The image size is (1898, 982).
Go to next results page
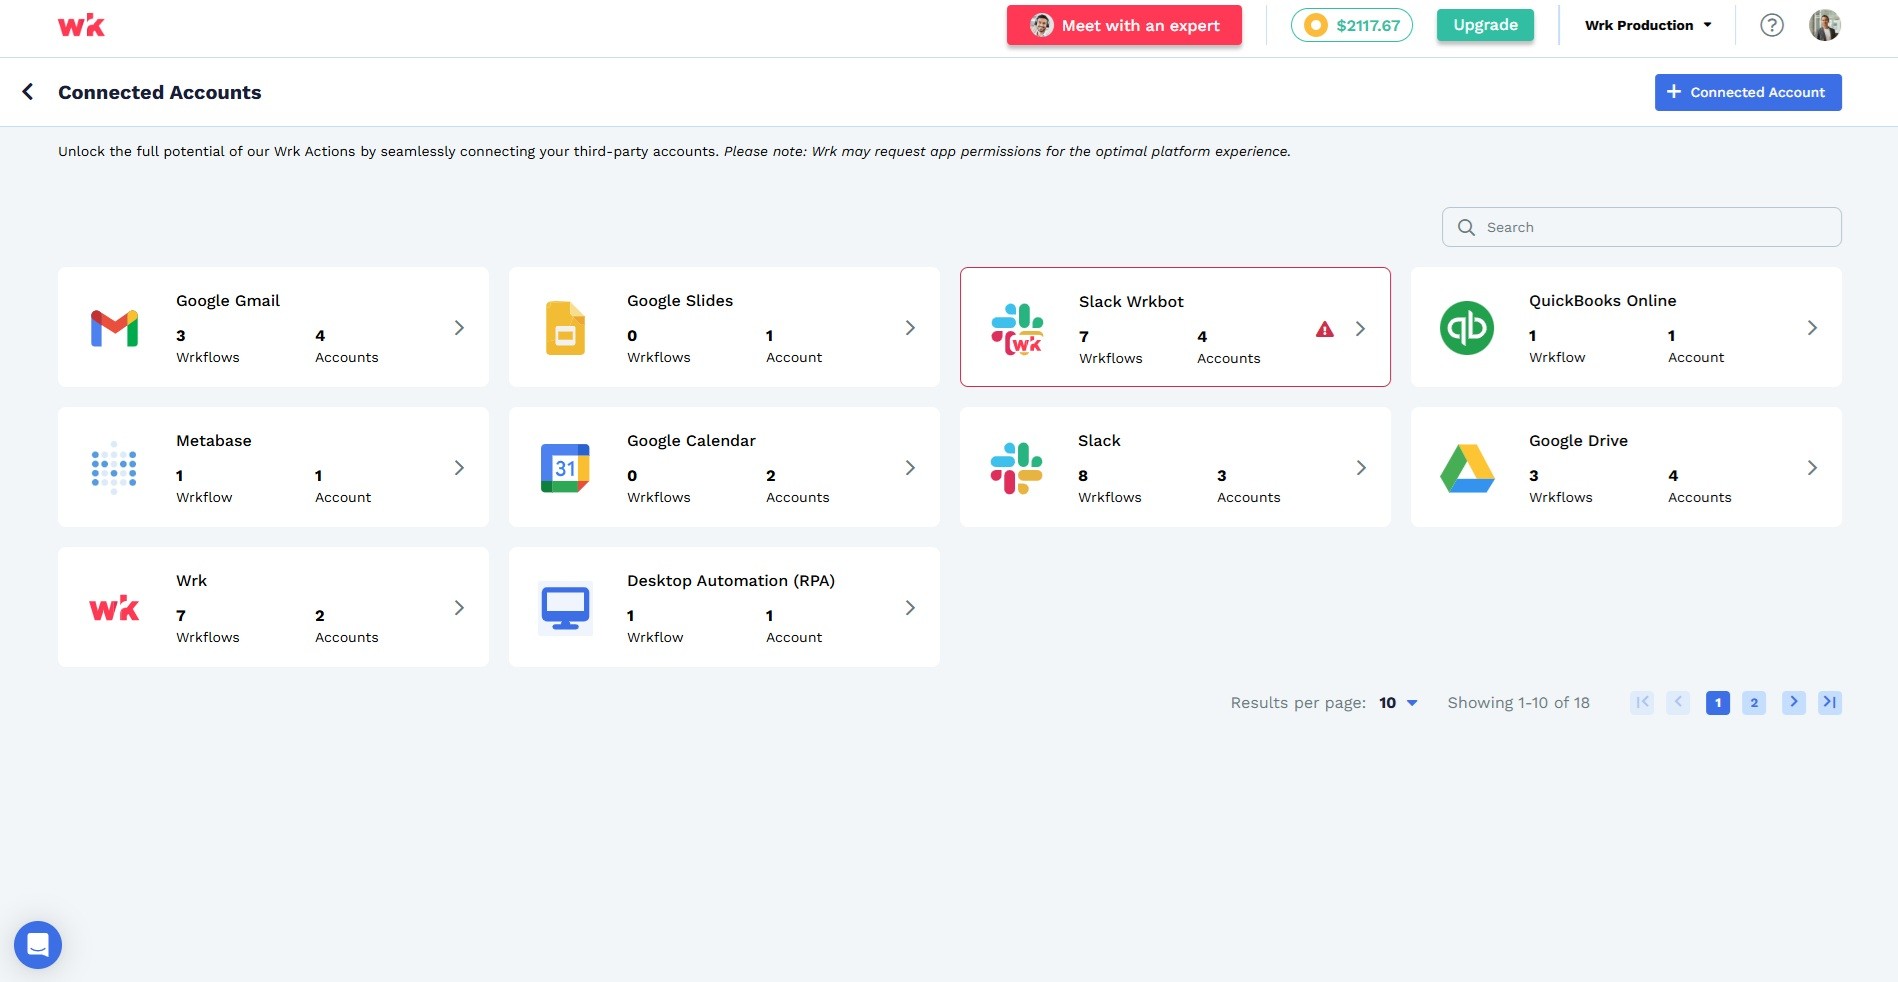1794,702
